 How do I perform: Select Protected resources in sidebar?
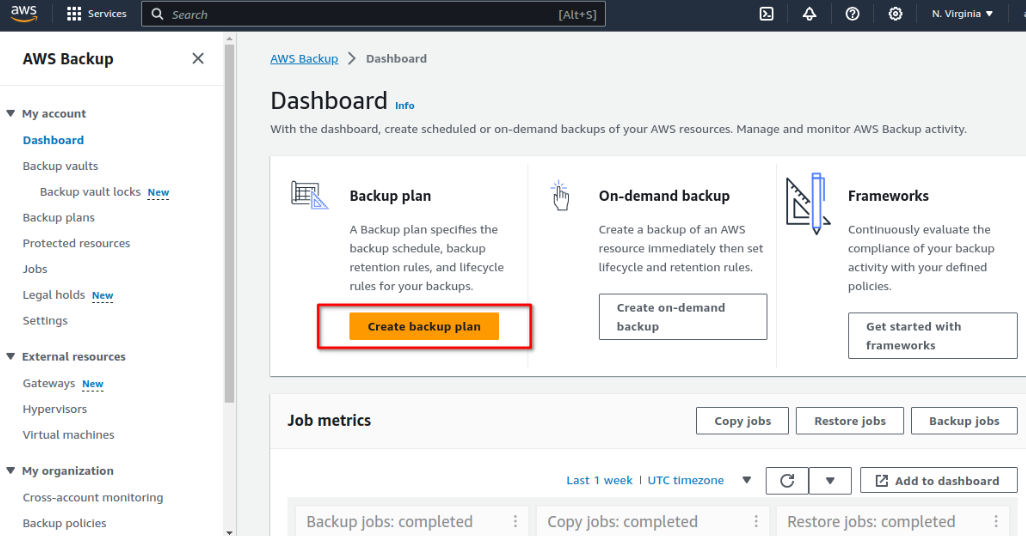click(x=76, y=243)
